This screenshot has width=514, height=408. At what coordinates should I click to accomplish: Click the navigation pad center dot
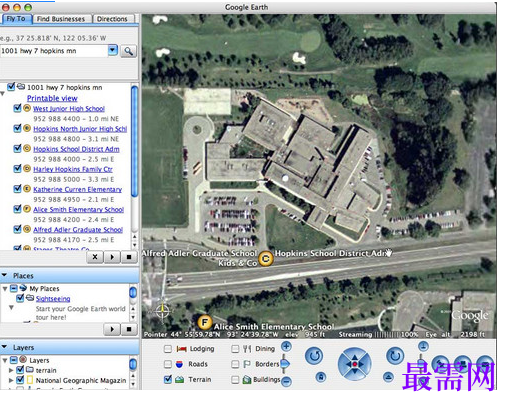[355, 364]
